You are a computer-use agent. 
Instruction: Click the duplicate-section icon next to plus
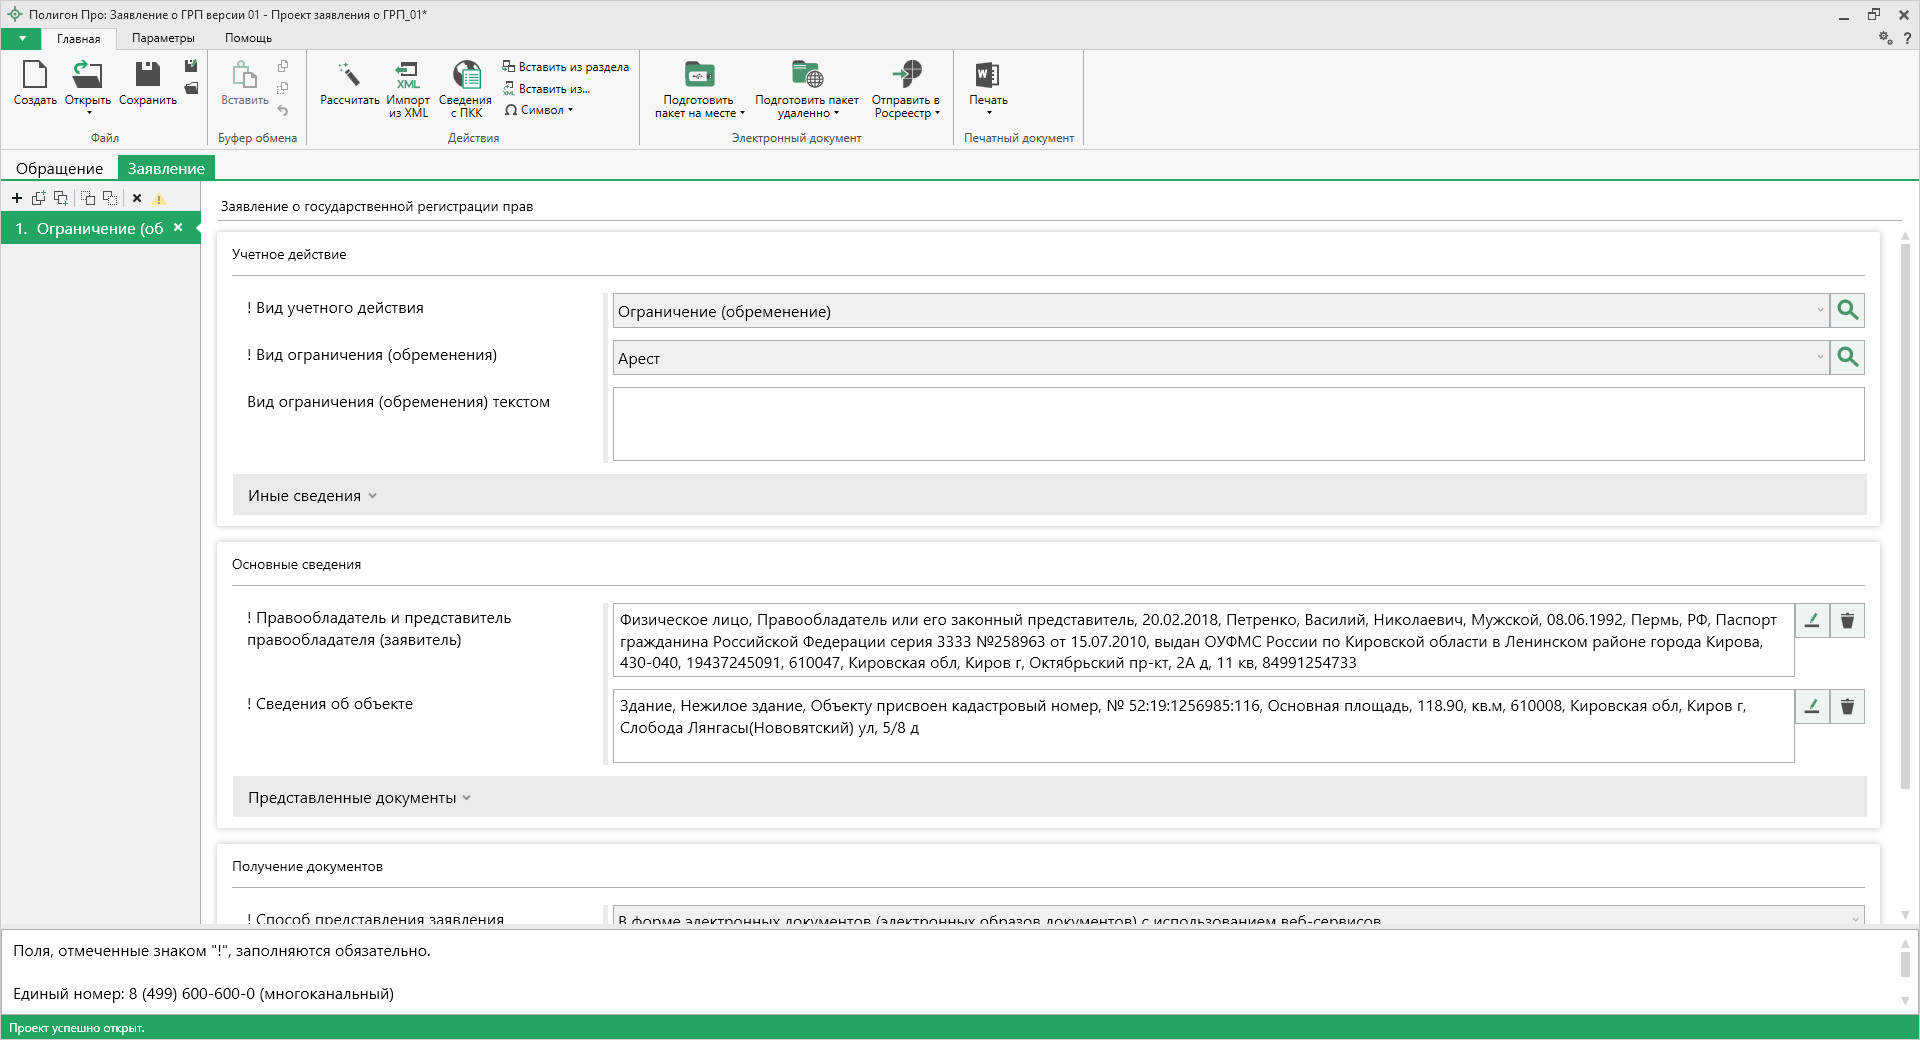click(39, 198)
